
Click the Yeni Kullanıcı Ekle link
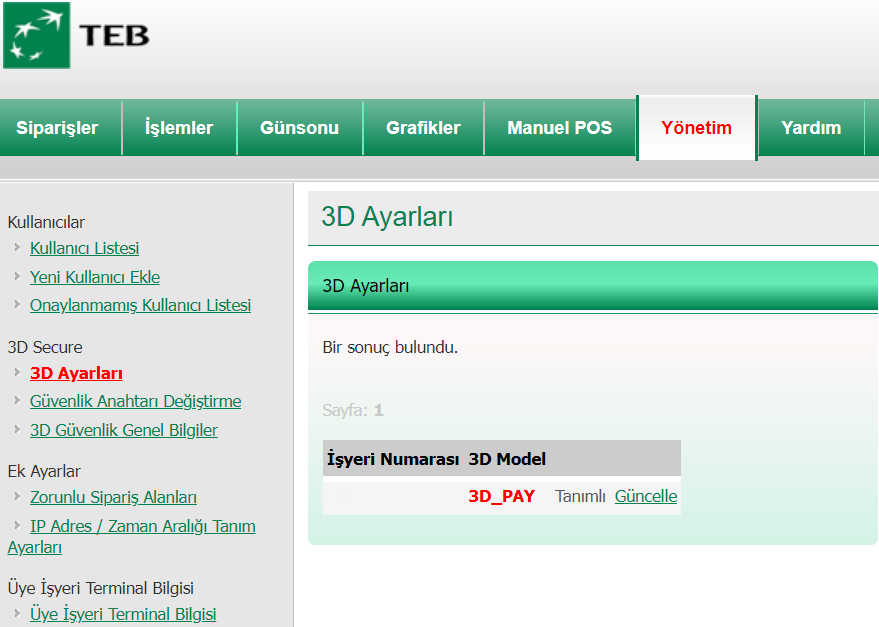pyautogui.click(x=95, y=277)
